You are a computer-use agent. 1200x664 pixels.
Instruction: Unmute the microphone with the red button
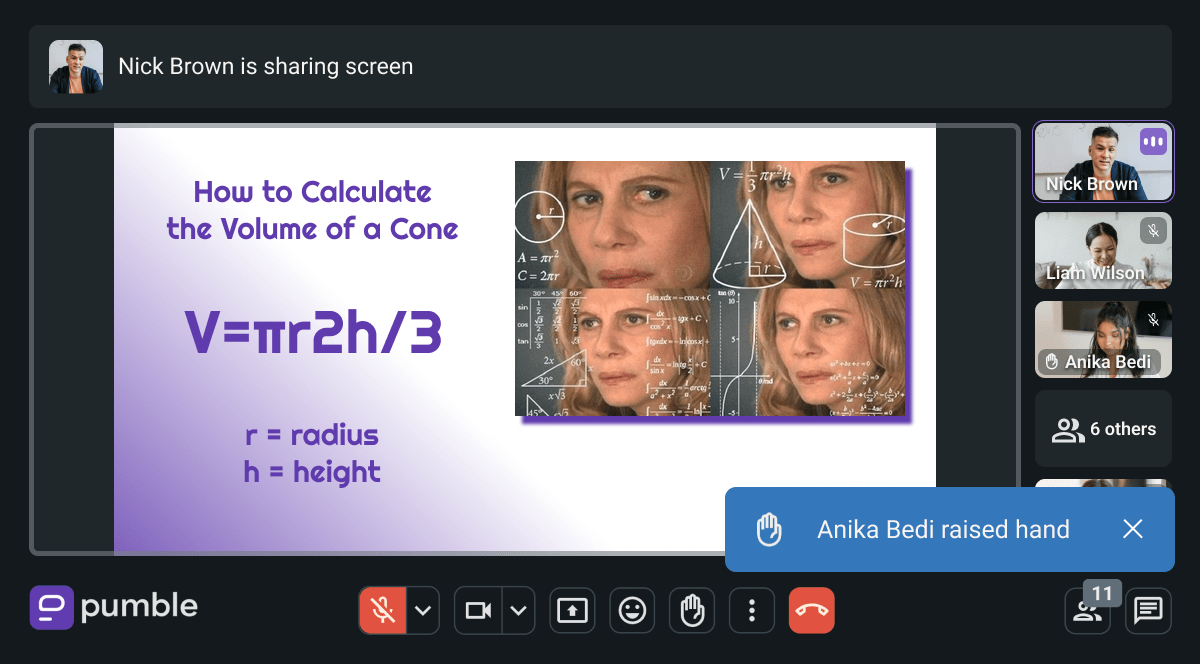tap(382, 610)
